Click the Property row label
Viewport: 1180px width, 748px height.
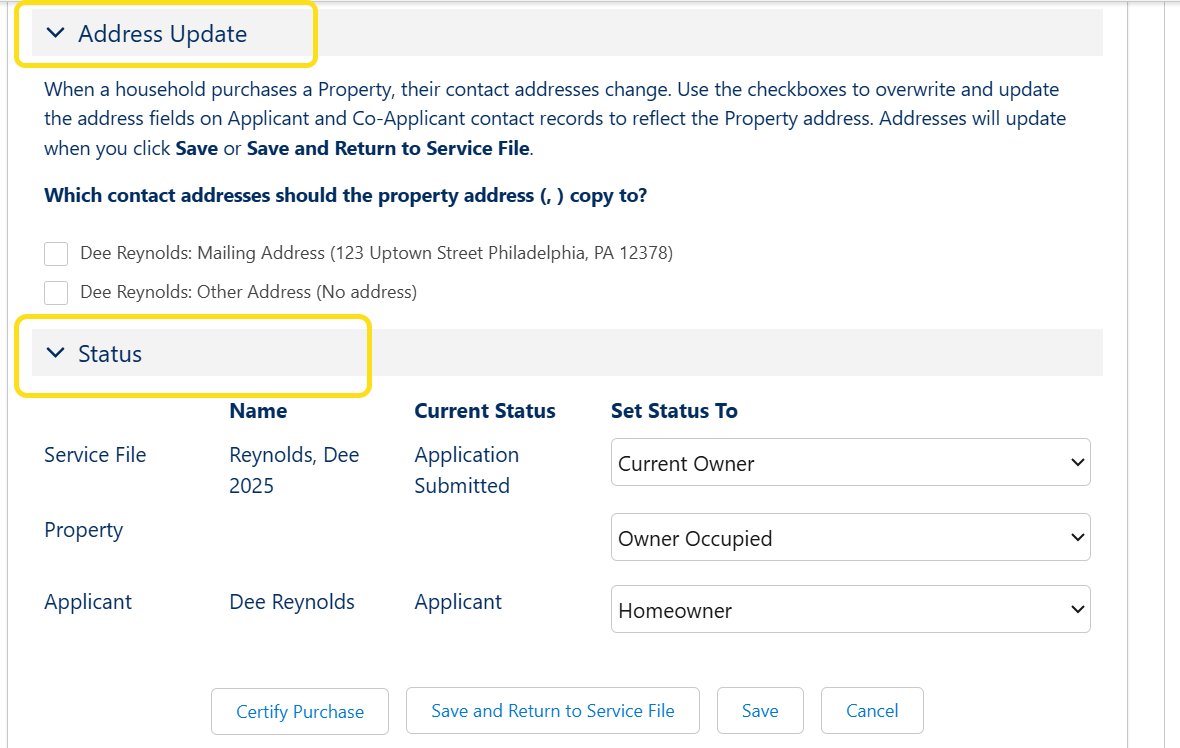(83, 530)
